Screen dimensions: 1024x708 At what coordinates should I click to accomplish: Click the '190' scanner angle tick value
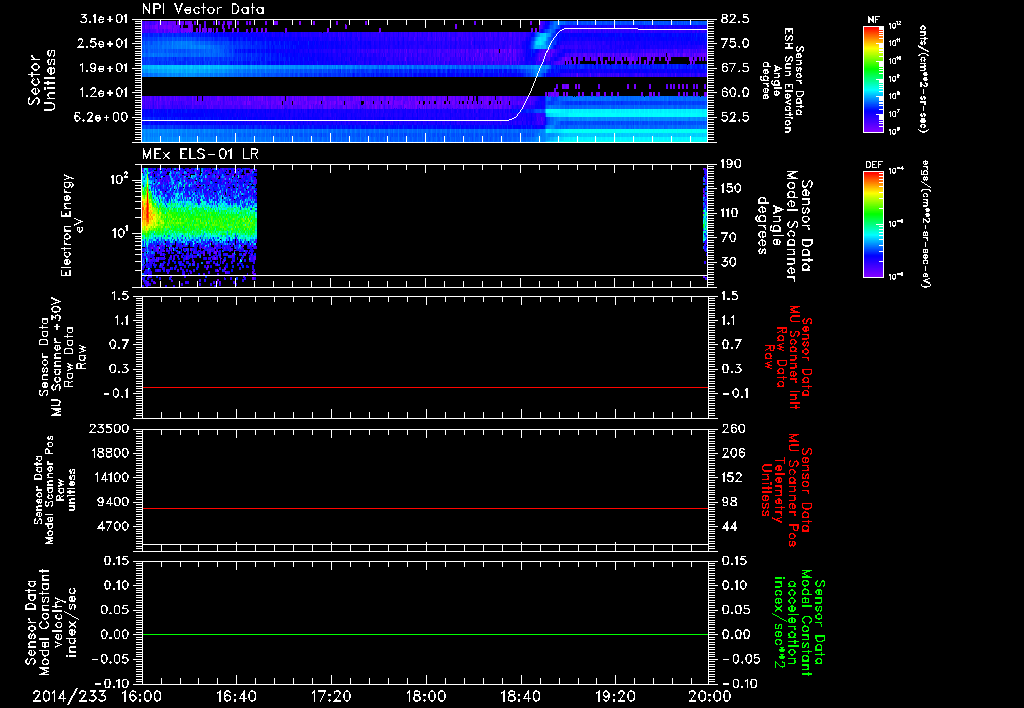click(x=731, y=164)
